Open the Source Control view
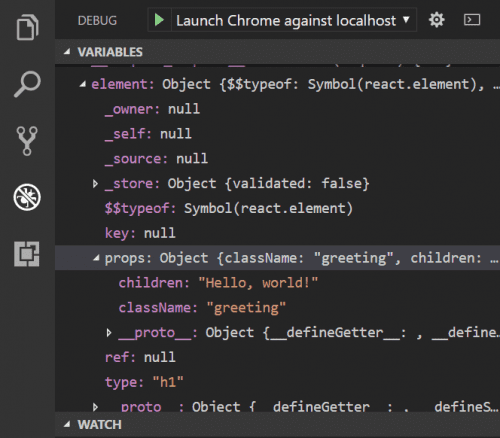Image resolution: width=500 pixels, height=438 pixels. point(27,141)
